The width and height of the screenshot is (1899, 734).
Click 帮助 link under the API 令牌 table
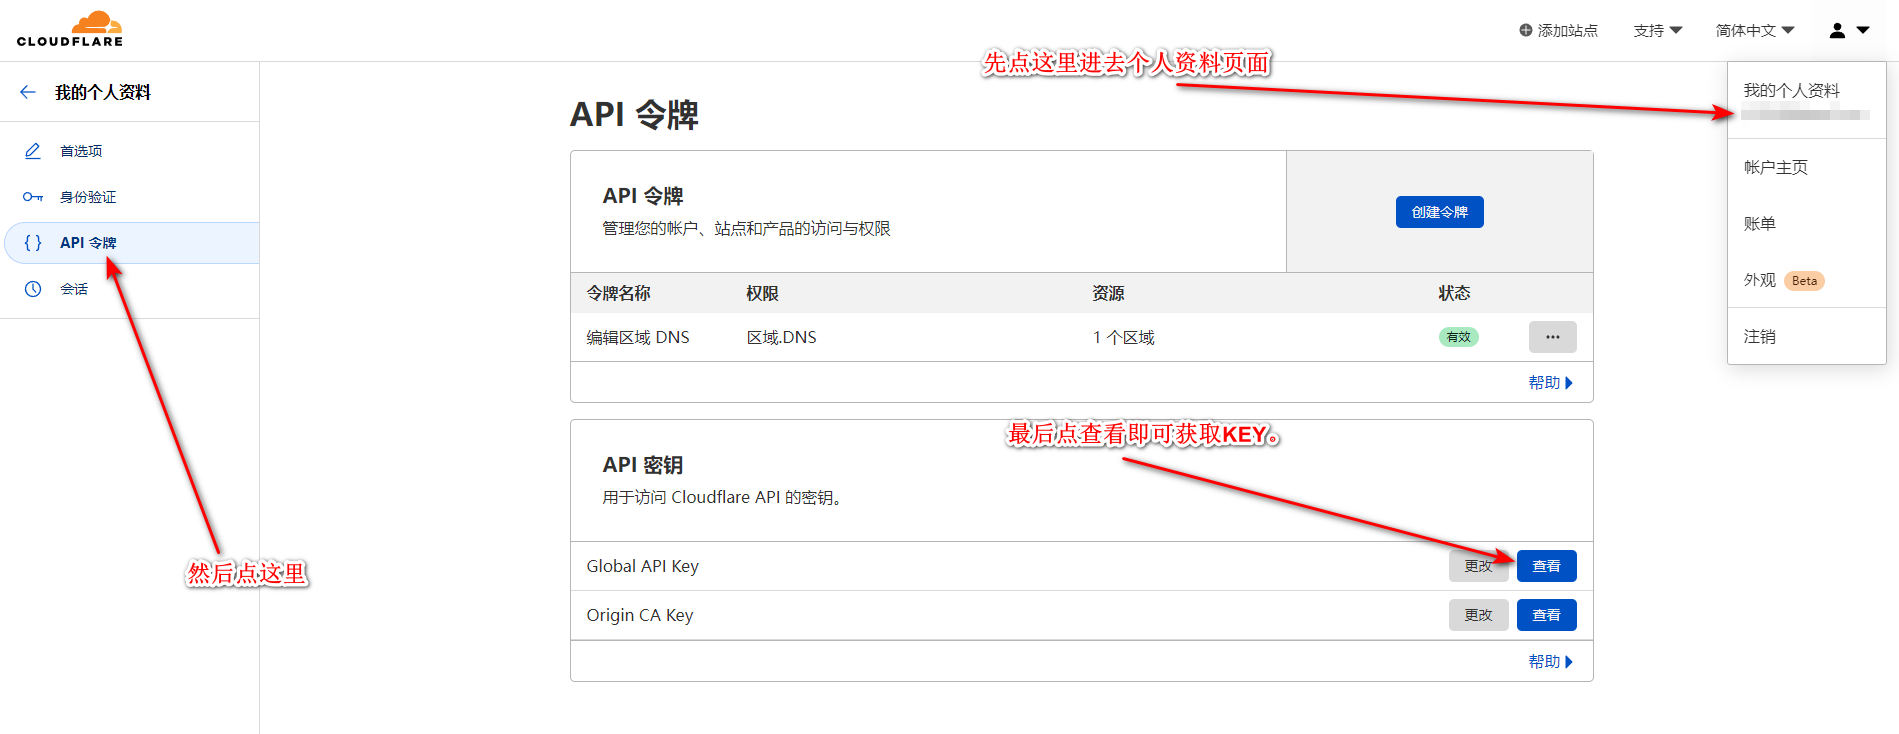[1550, 382]
